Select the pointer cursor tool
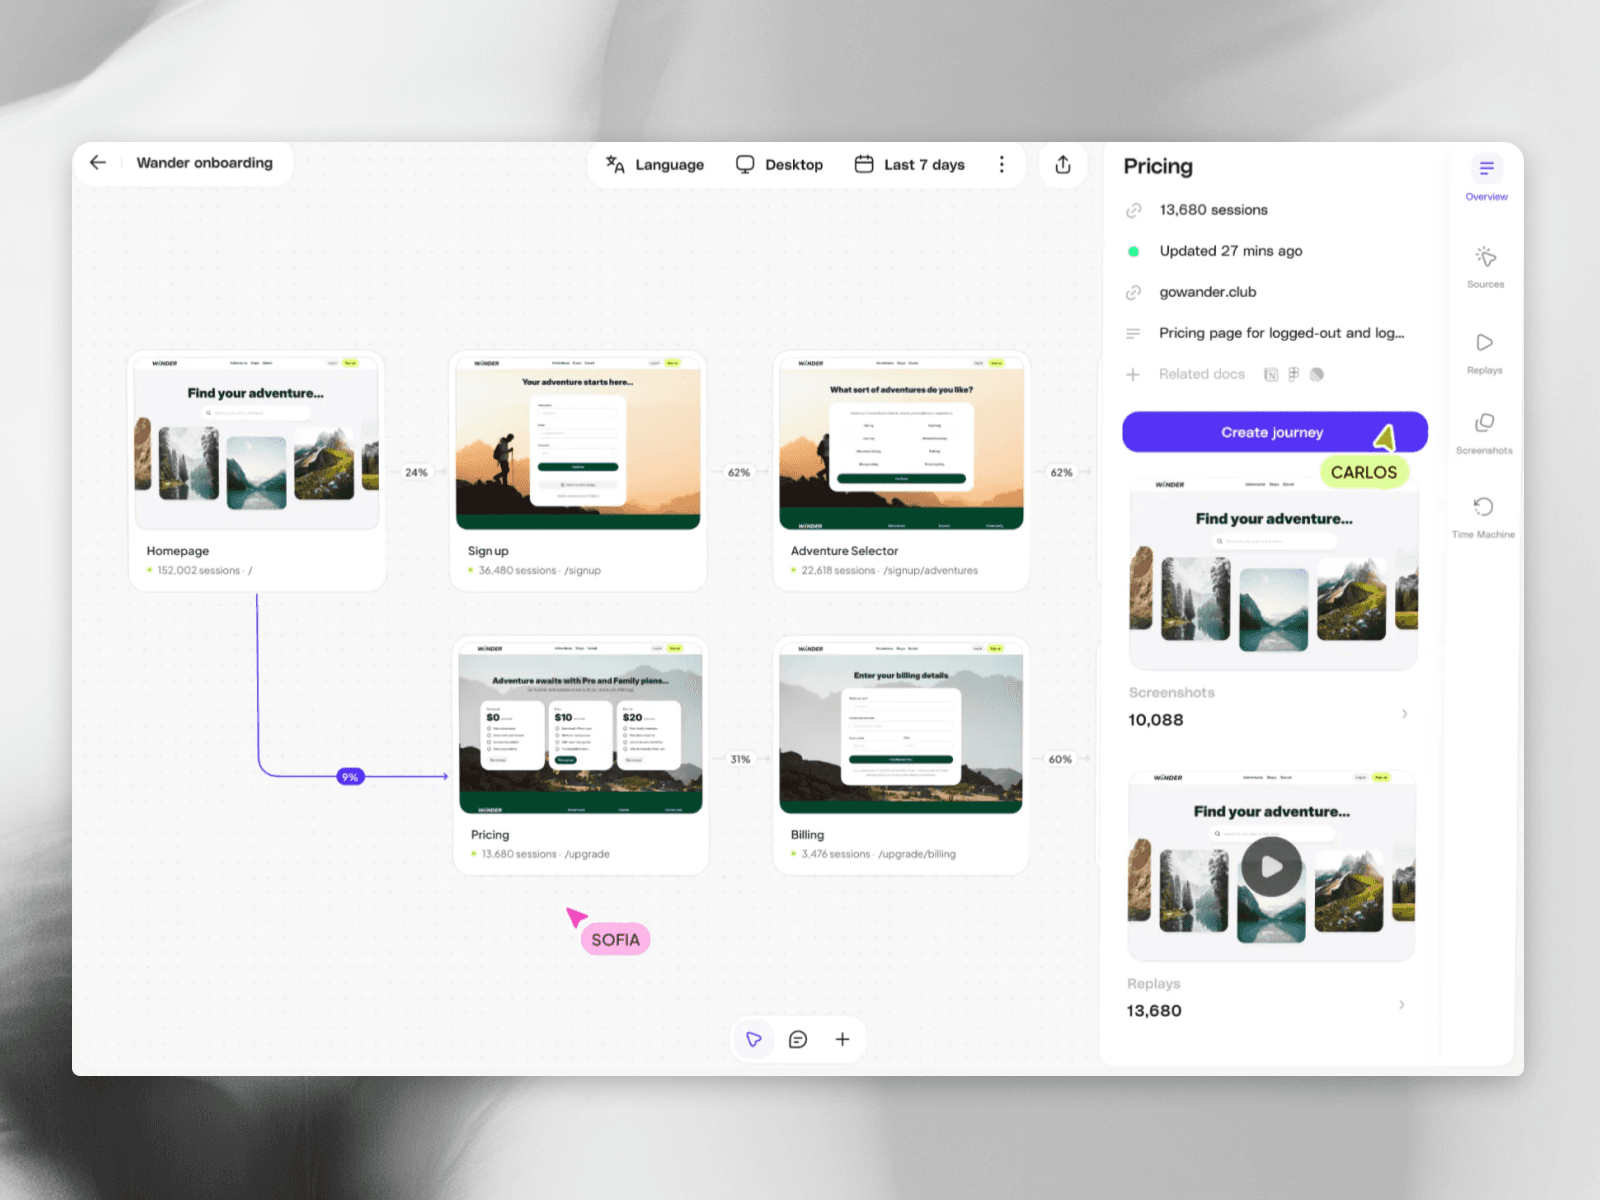Image resolution: width=1600 pixels, height=1200 pixels. click(x=754, y=1039)
